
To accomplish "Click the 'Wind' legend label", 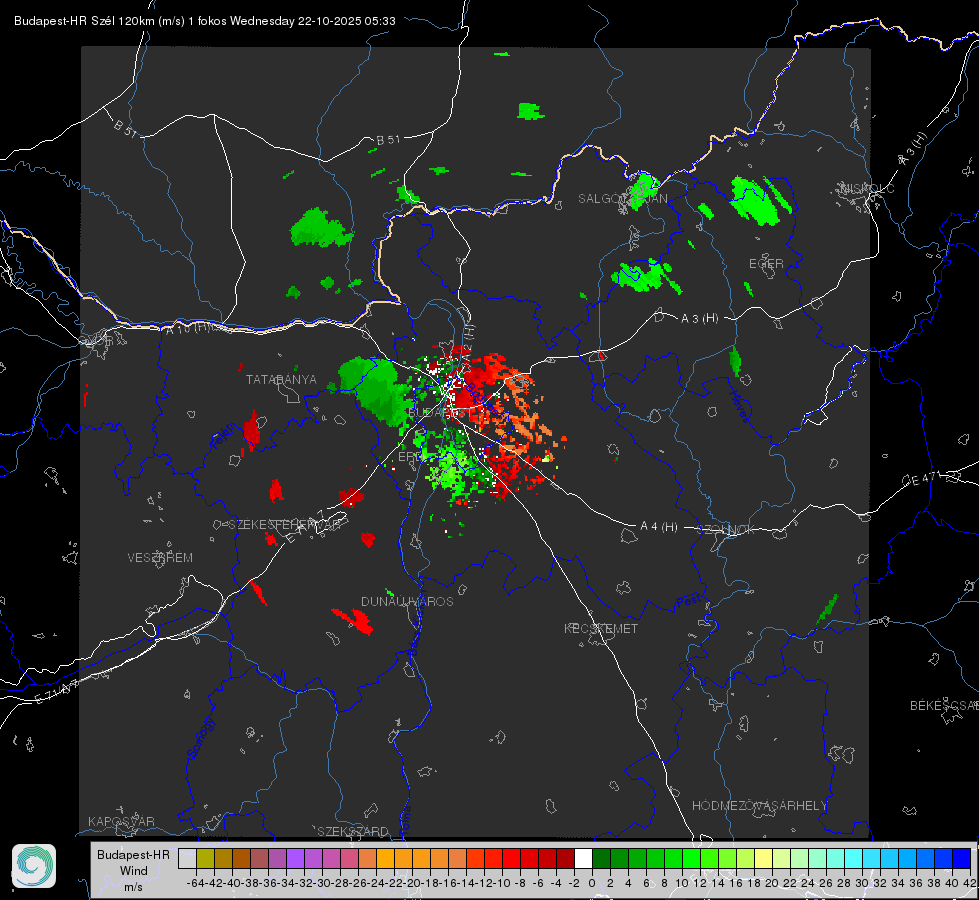I will [x=134, y=871].
